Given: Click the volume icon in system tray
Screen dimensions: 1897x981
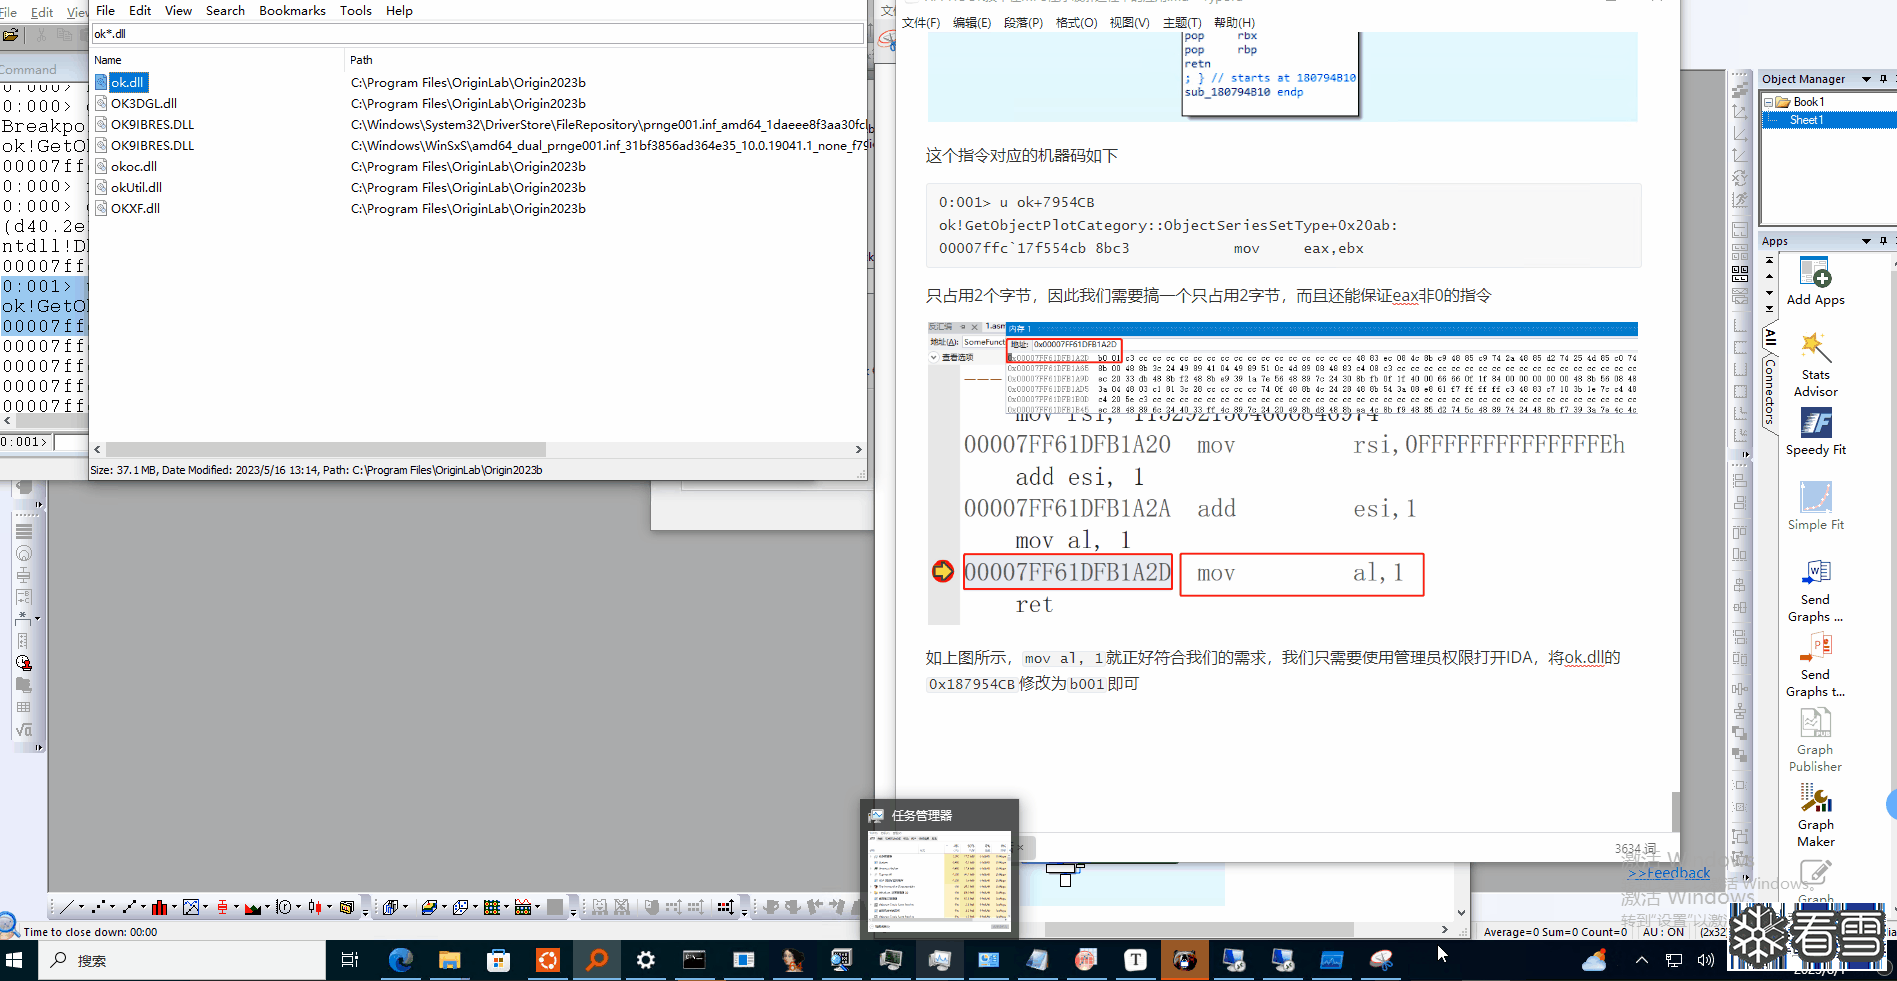Looking at the screenshot, I should point(1705,960).
